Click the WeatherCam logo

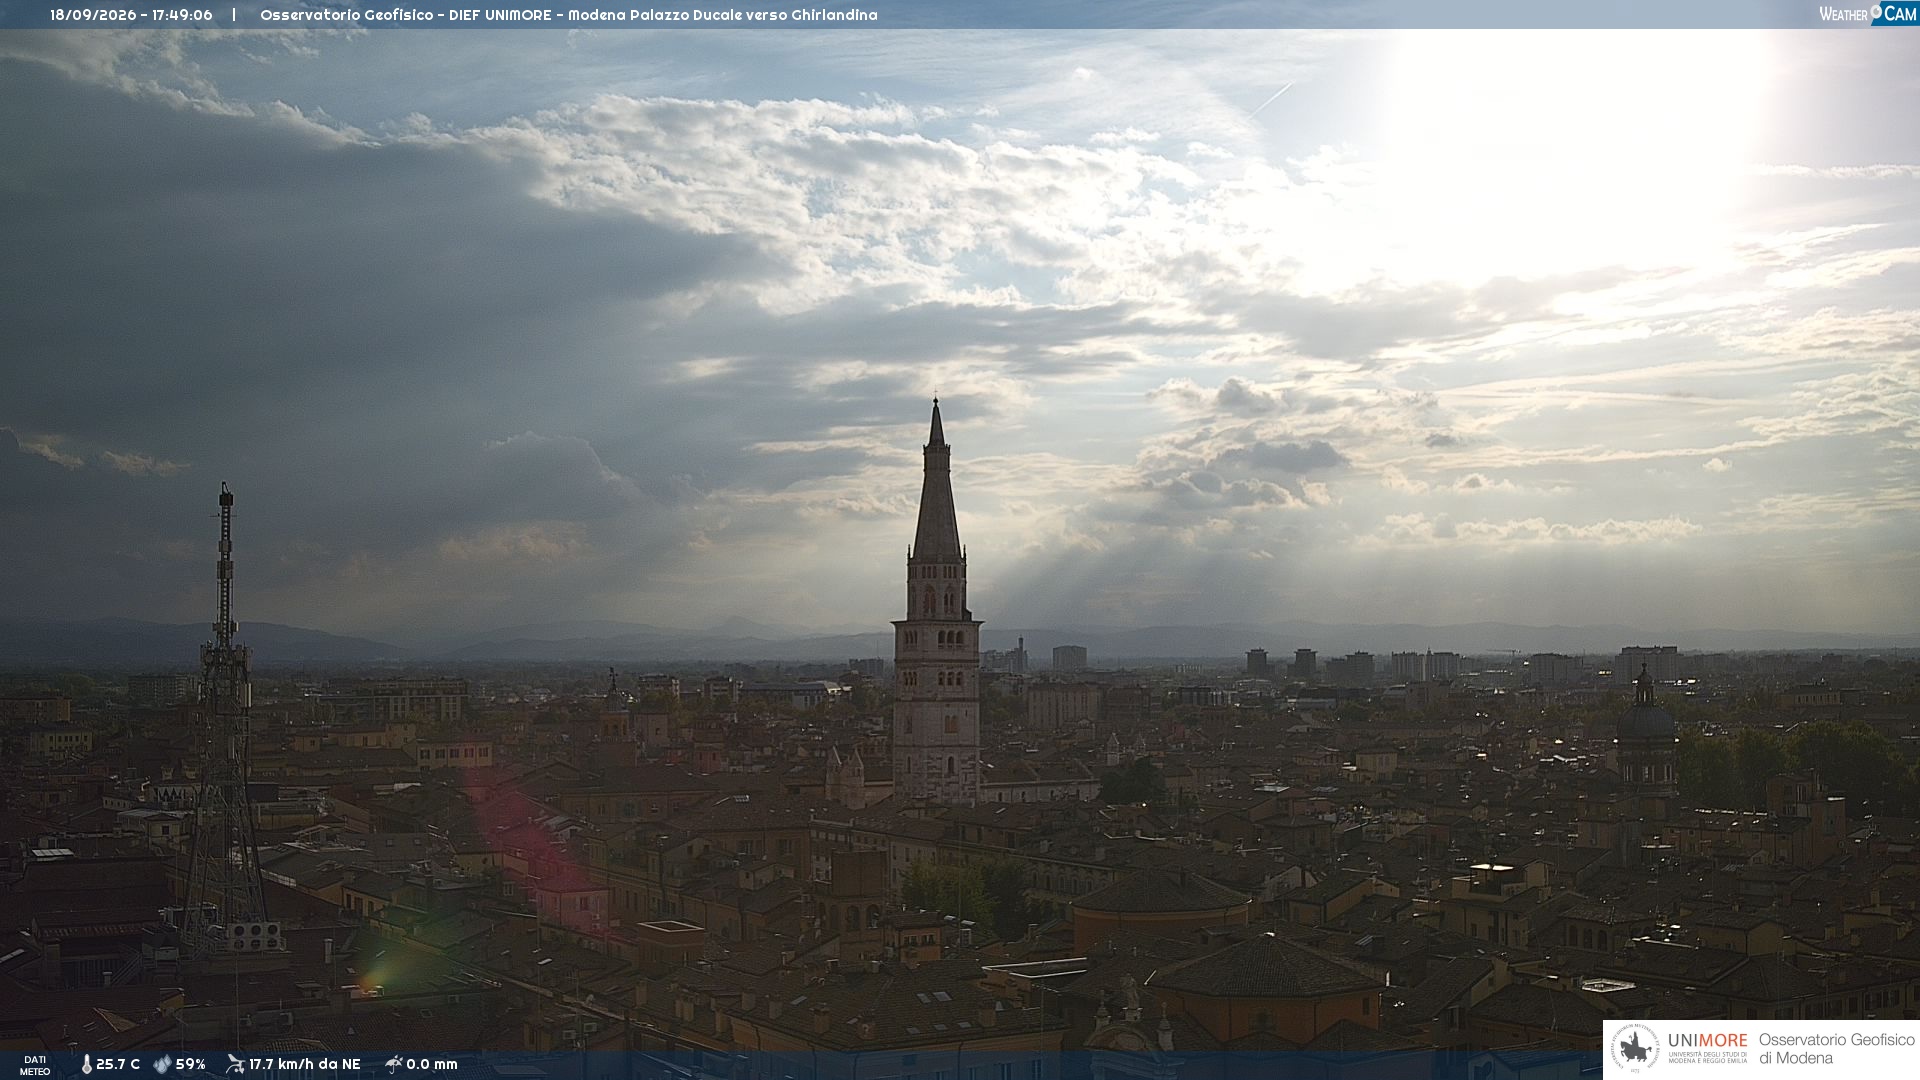pyautogui.click(x=1867, y=14)
